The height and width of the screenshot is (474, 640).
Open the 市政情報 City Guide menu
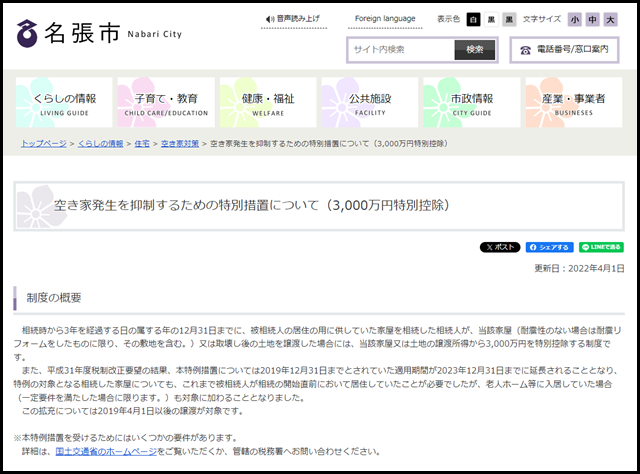tap(472, 102)
